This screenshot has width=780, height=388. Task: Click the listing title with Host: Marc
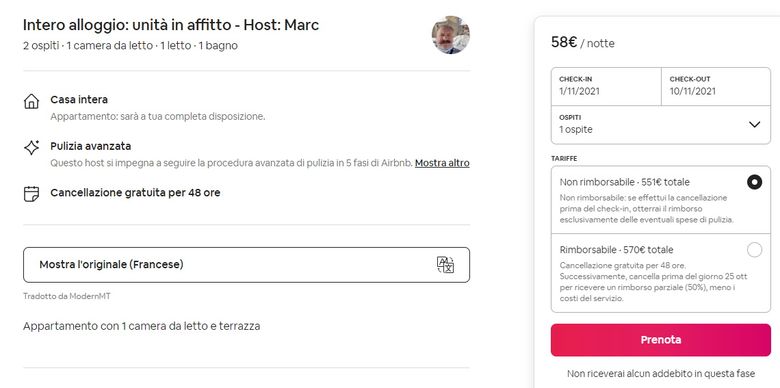coord(171,25)
